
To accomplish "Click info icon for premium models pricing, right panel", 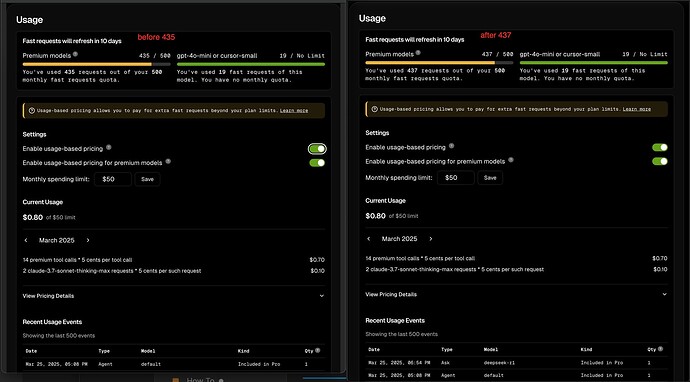I will tap(511, 160).
